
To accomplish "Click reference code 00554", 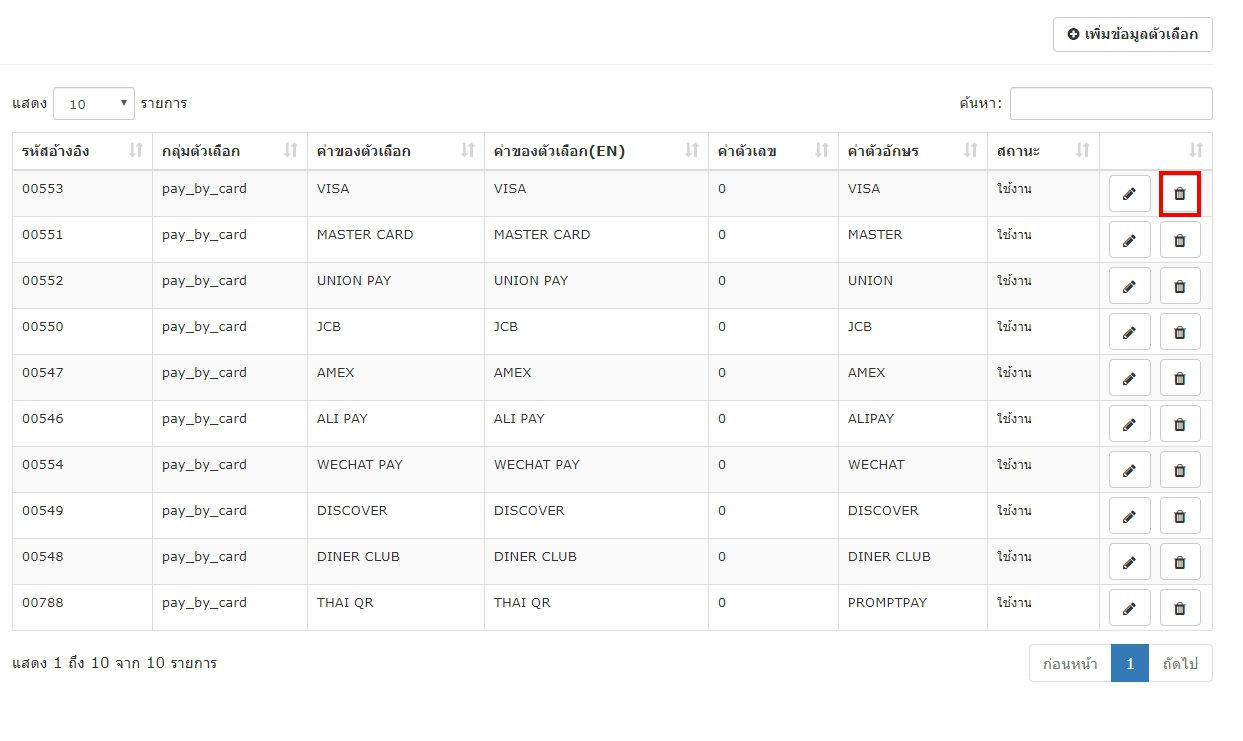I will [43, 464].
